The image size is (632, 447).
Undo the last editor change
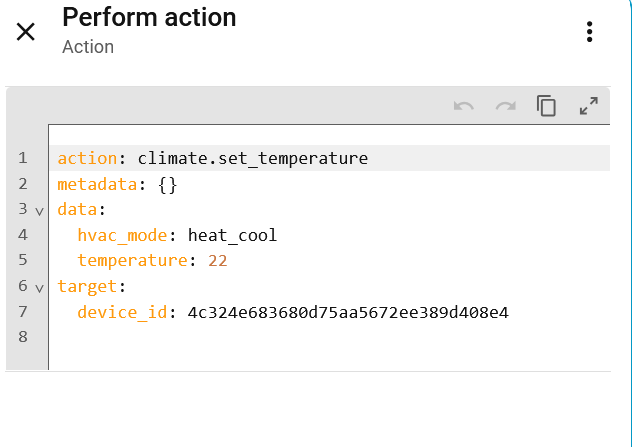pos(464,106)
